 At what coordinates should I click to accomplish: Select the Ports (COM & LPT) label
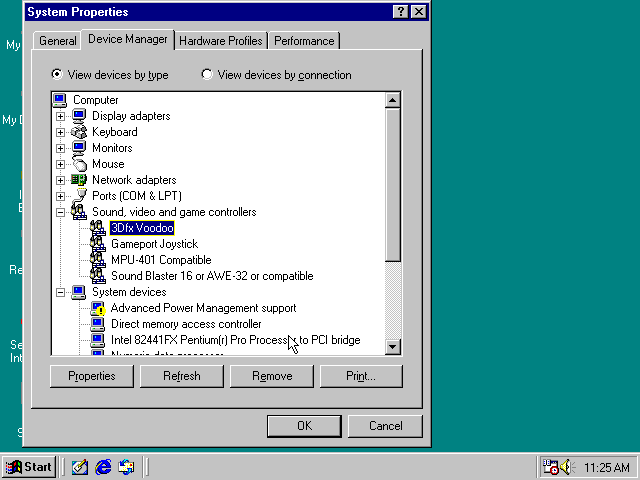point(137,196)
